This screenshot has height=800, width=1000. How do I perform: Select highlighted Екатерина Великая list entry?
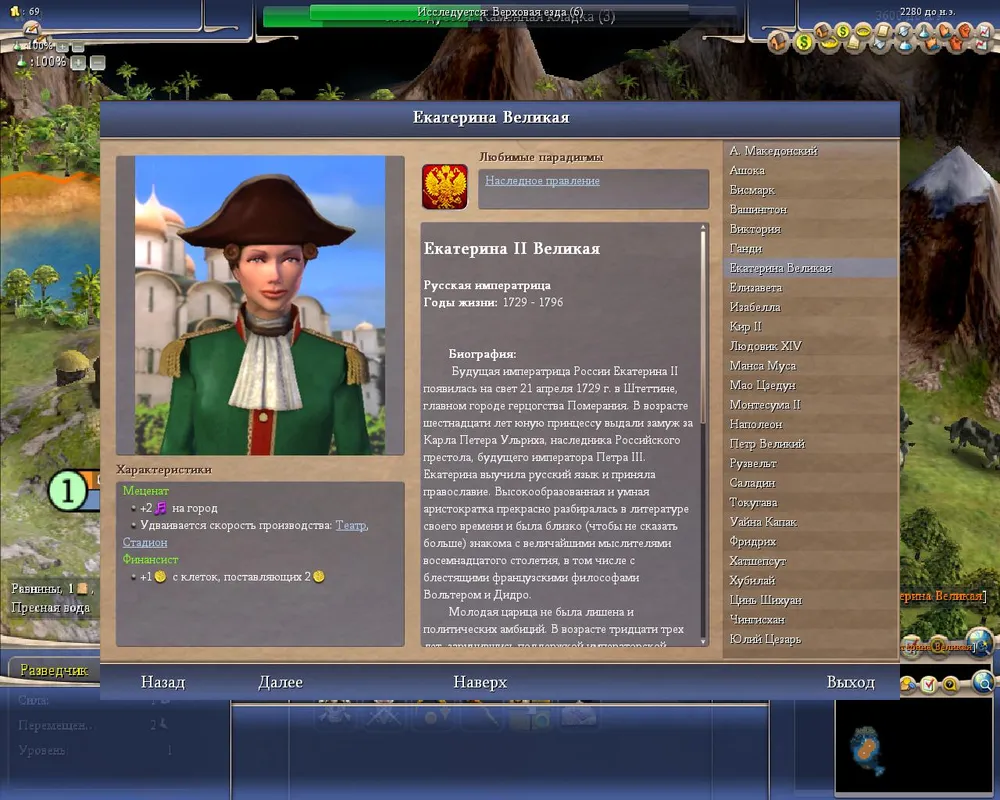point(810,268)
